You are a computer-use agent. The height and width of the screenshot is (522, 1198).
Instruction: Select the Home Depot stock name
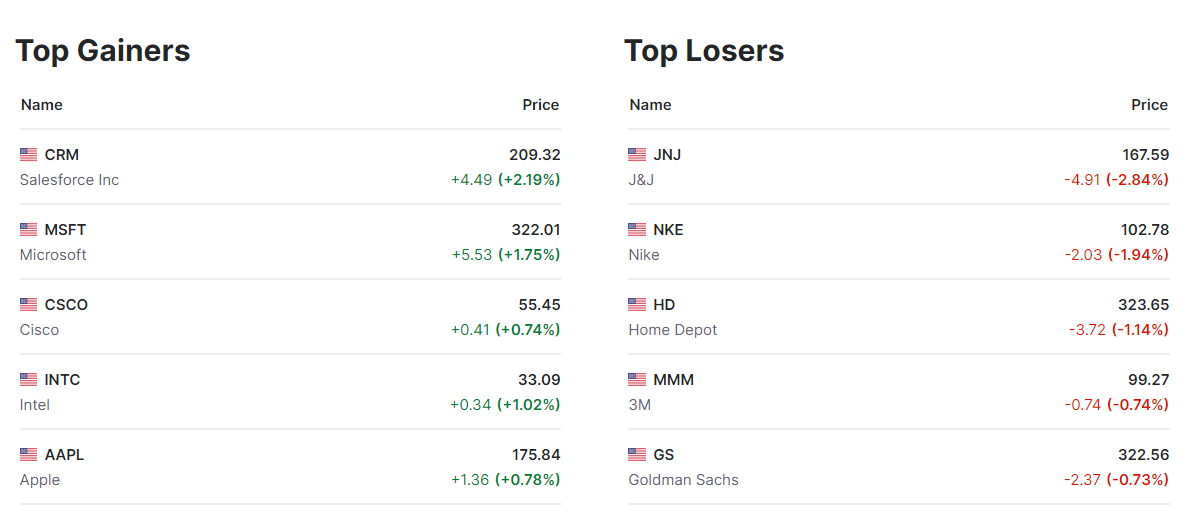click(673, 330)
